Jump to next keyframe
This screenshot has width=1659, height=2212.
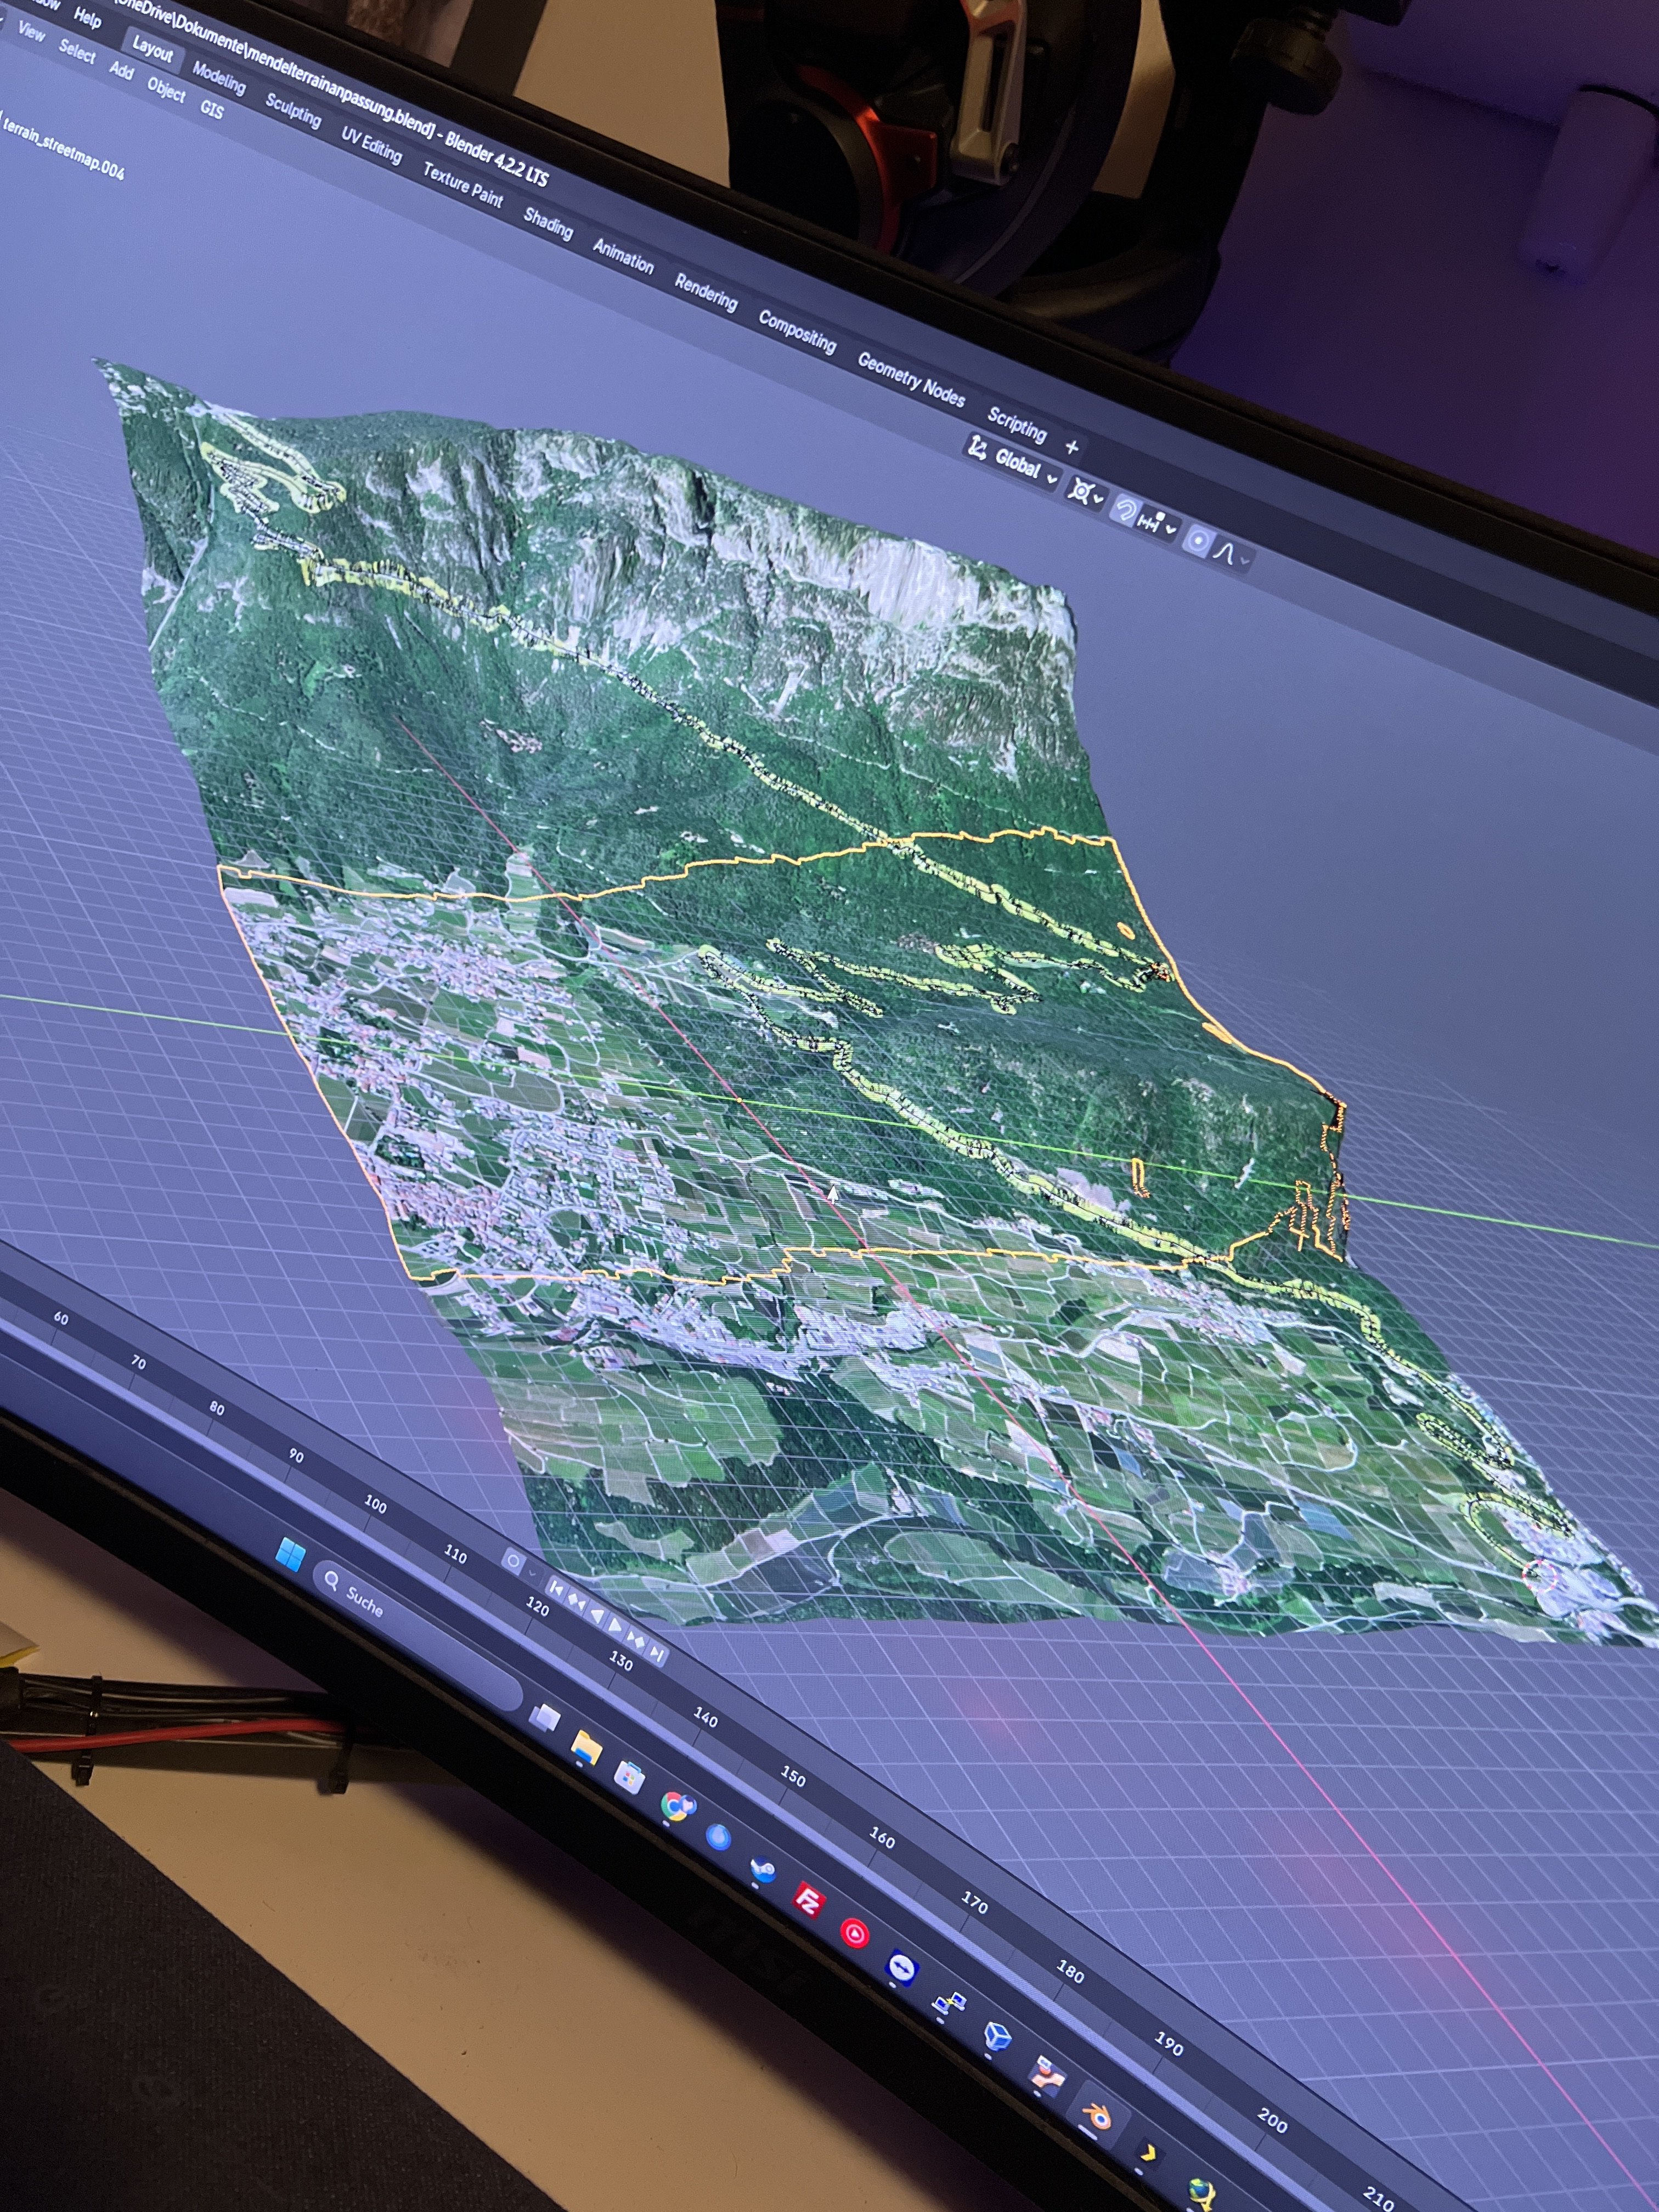(636, 1640)
